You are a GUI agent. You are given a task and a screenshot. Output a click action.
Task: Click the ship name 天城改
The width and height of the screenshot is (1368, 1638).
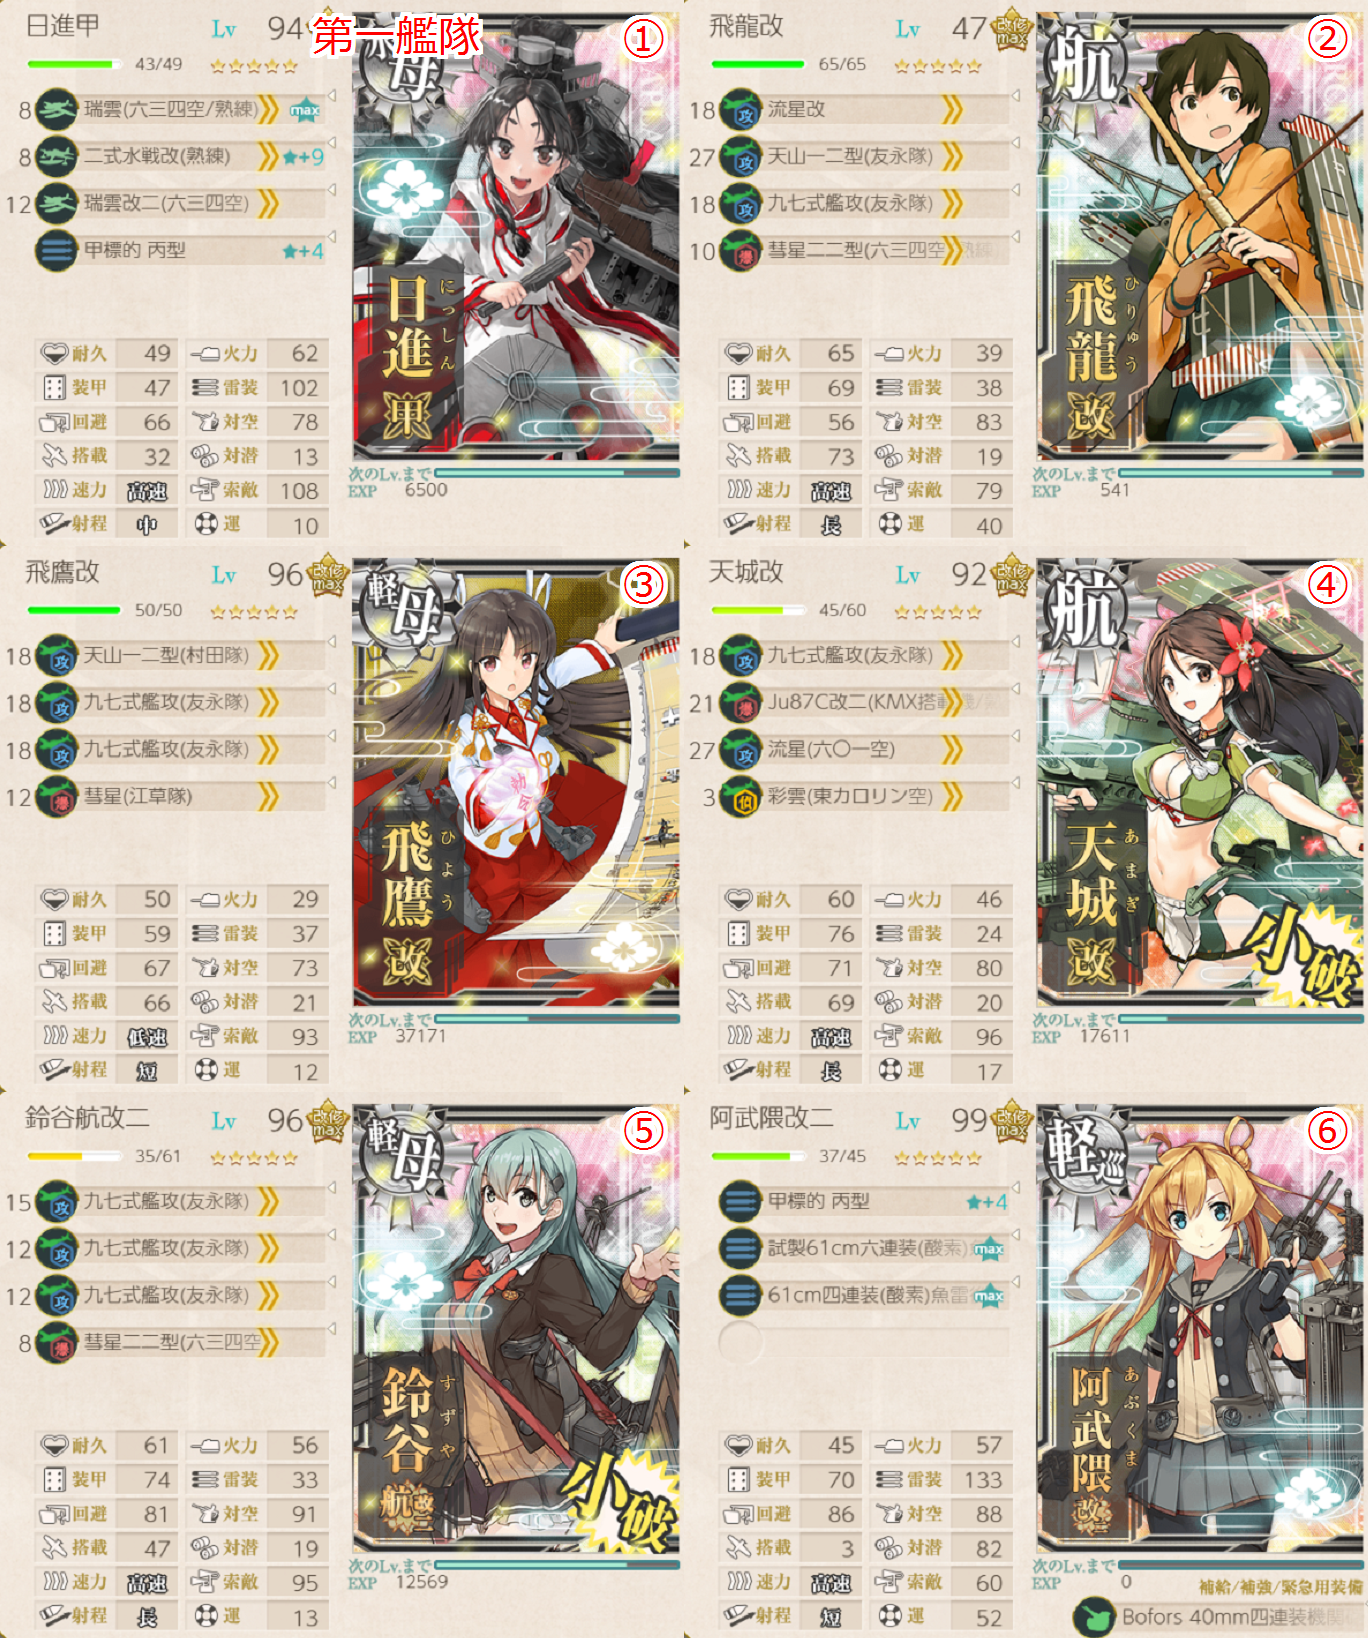[746, 572]
